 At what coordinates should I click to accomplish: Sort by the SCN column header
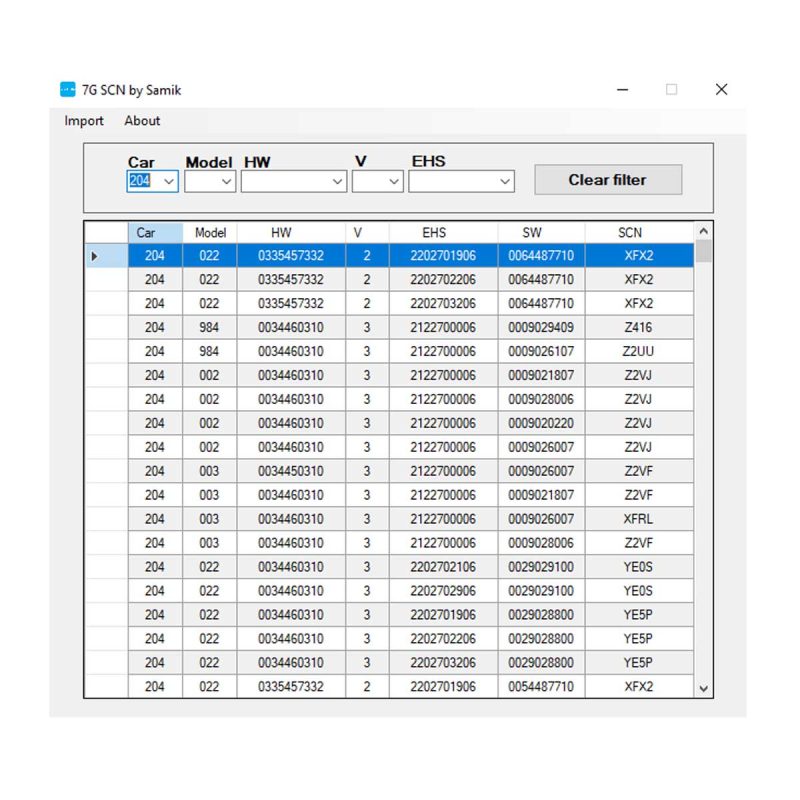[x=630, y=232]
